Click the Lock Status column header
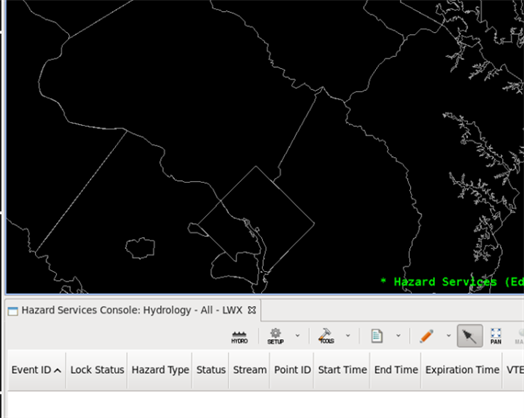The width and height of the screenshot is (524, 418). click(x=97, y=370)
